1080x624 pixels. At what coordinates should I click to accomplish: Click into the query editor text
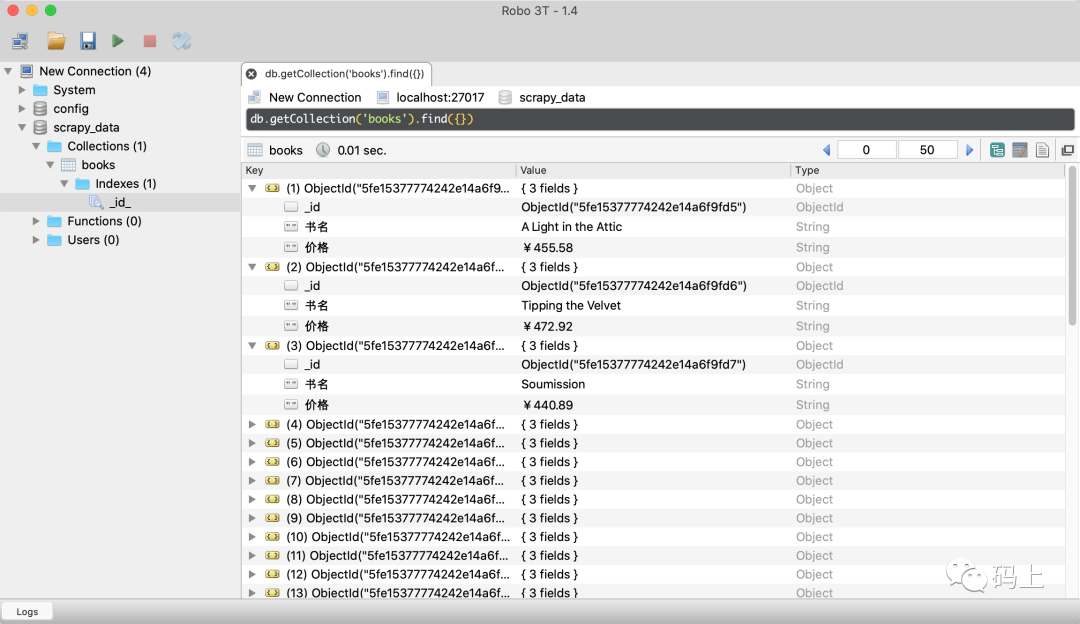coord(362,119)
